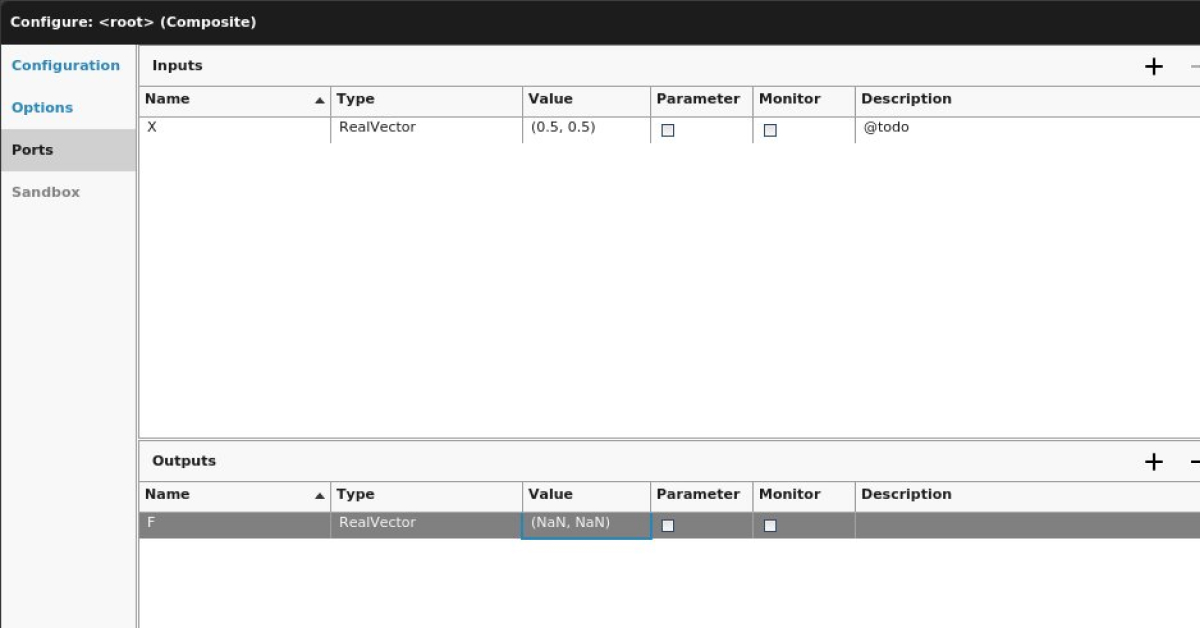This screenshot has height=628, width=1200.
Task: Click Outputs table Monitor column header
Action: [804, 494]
